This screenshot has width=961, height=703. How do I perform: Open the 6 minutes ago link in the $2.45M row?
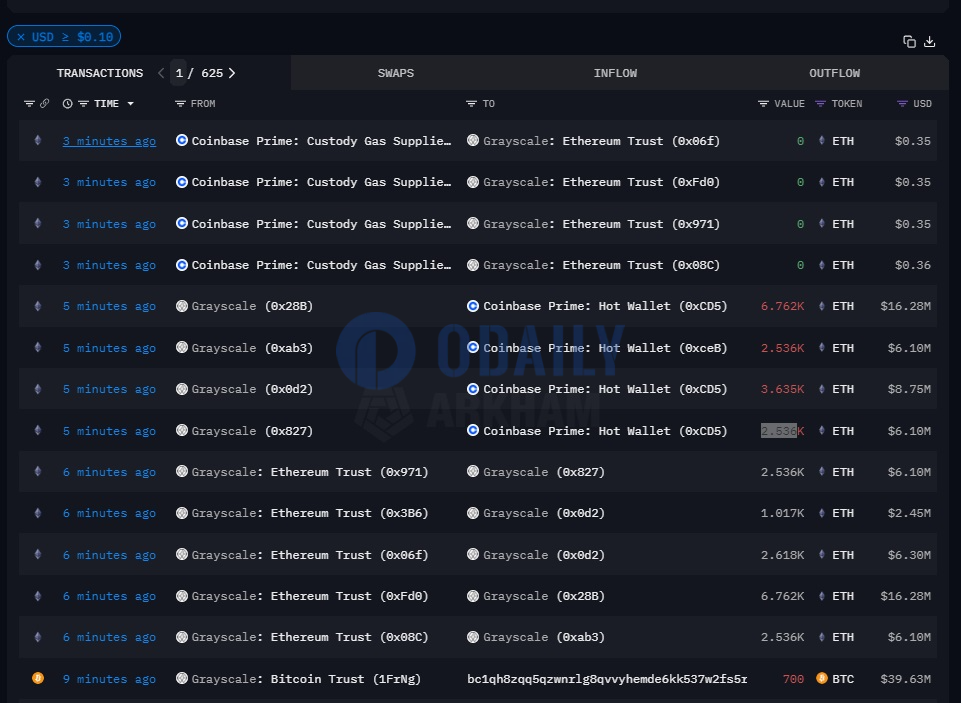109,513
